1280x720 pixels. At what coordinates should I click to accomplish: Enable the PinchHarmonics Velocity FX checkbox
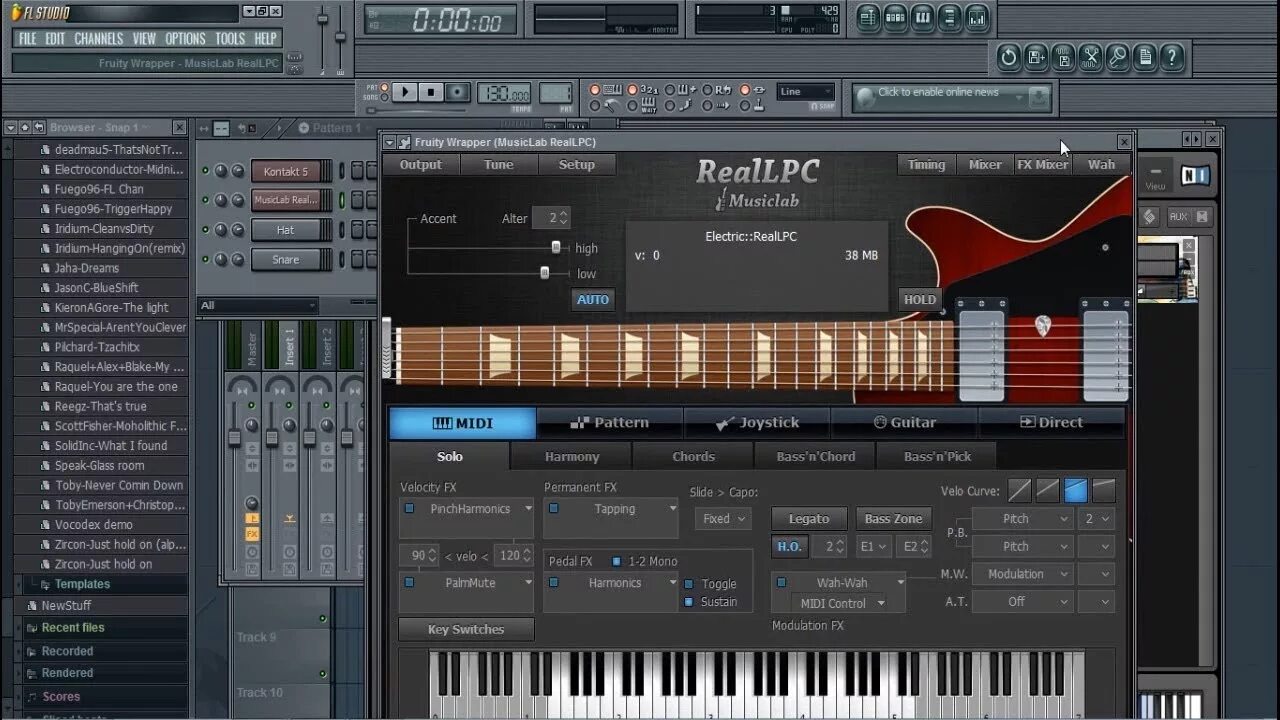[x=409, y=508]
